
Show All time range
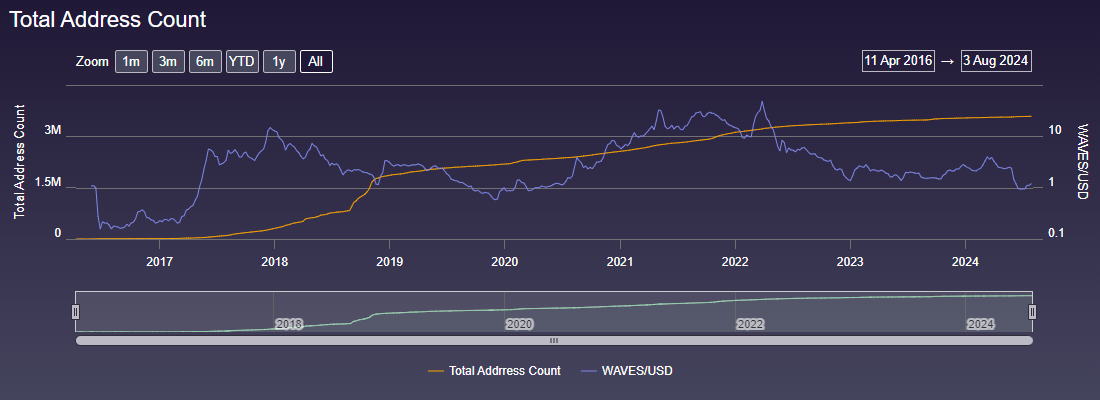click(x=316, y=62)
